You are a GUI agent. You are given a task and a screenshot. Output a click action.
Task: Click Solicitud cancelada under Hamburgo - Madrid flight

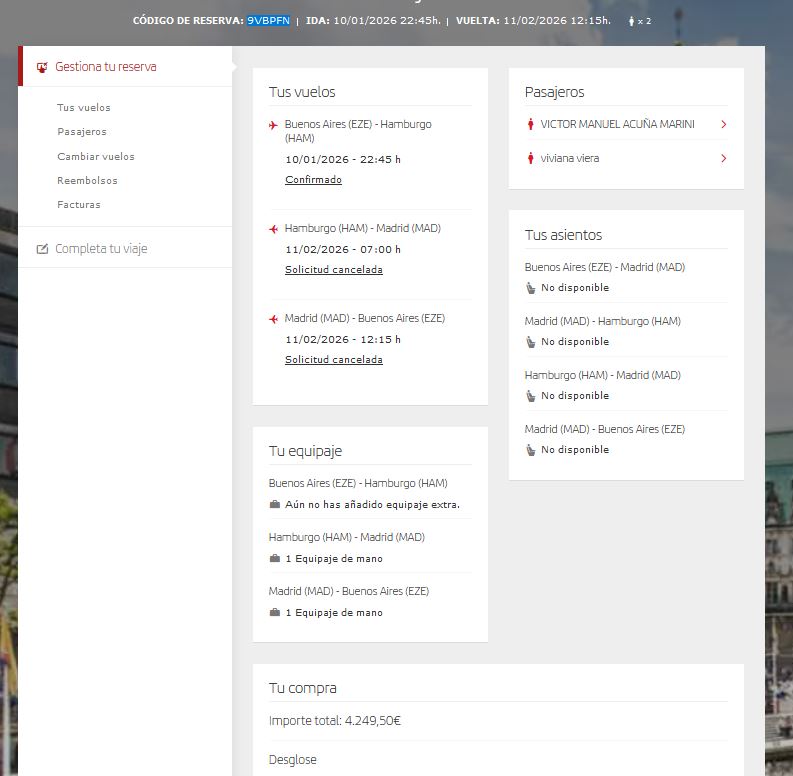click(333, 270)
